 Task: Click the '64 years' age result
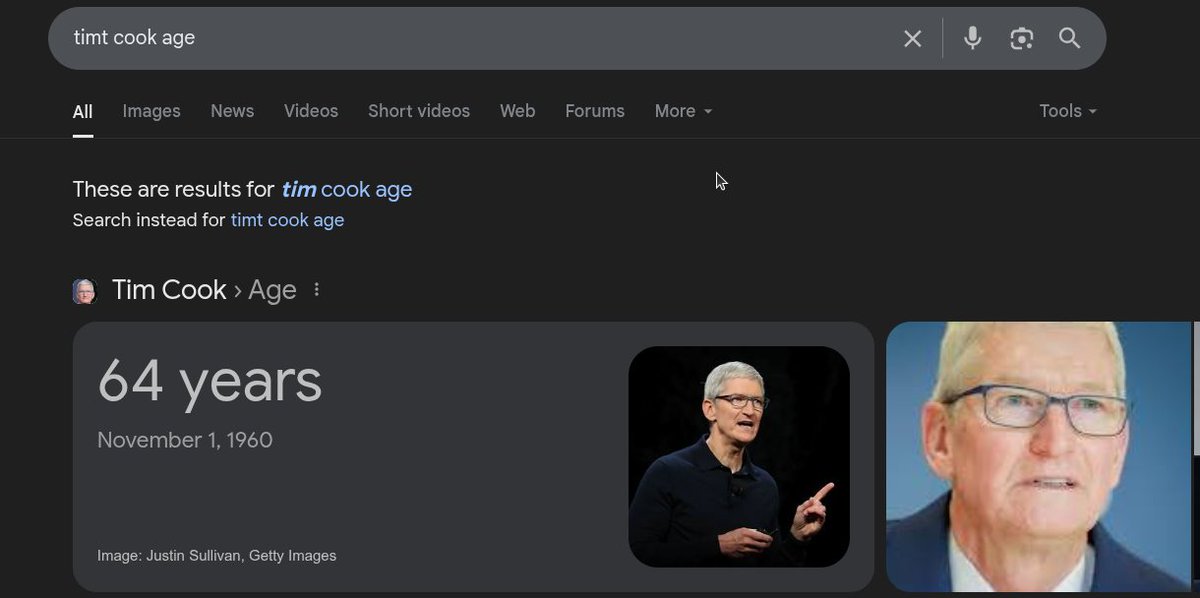click(x=210, y=381)
